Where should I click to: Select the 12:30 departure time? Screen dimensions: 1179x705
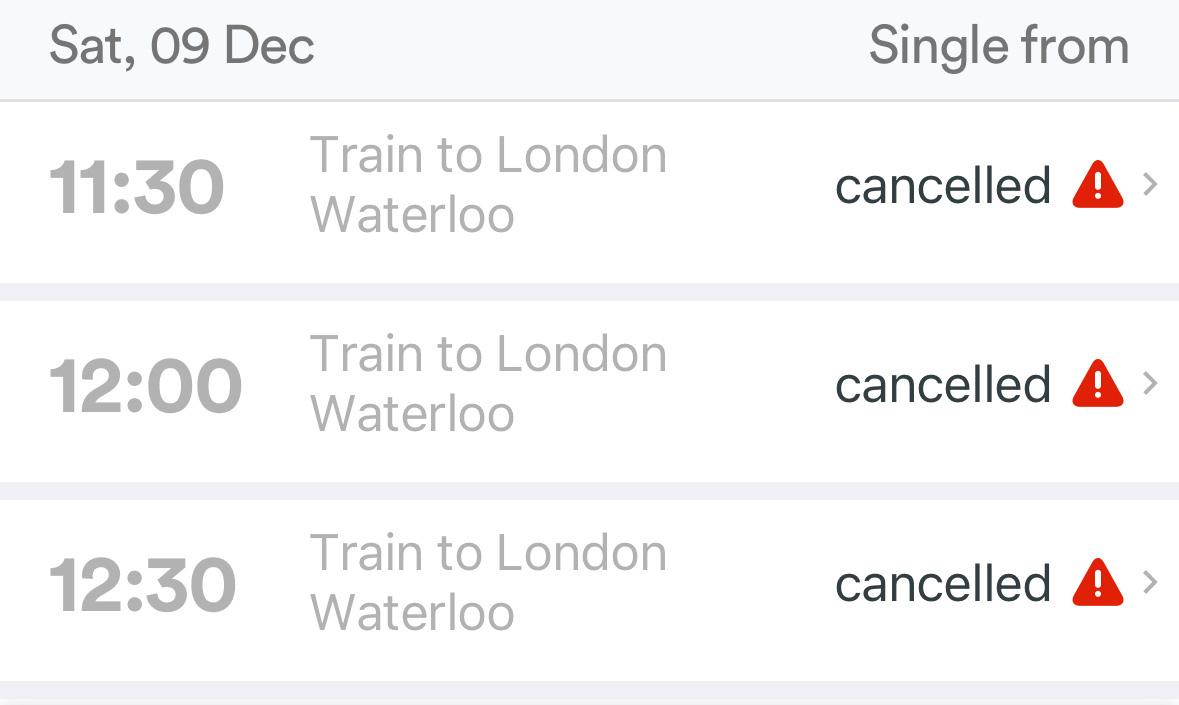142,585
